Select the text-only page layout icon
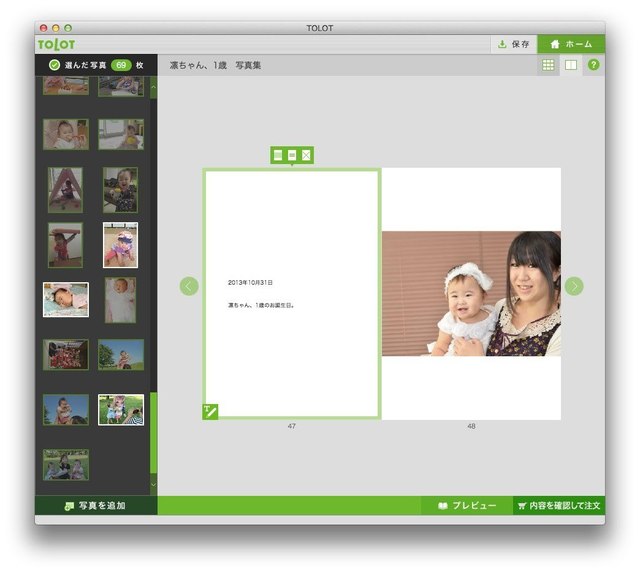The width and height of the screenshot is (640, 573). (x=278, y=155)
